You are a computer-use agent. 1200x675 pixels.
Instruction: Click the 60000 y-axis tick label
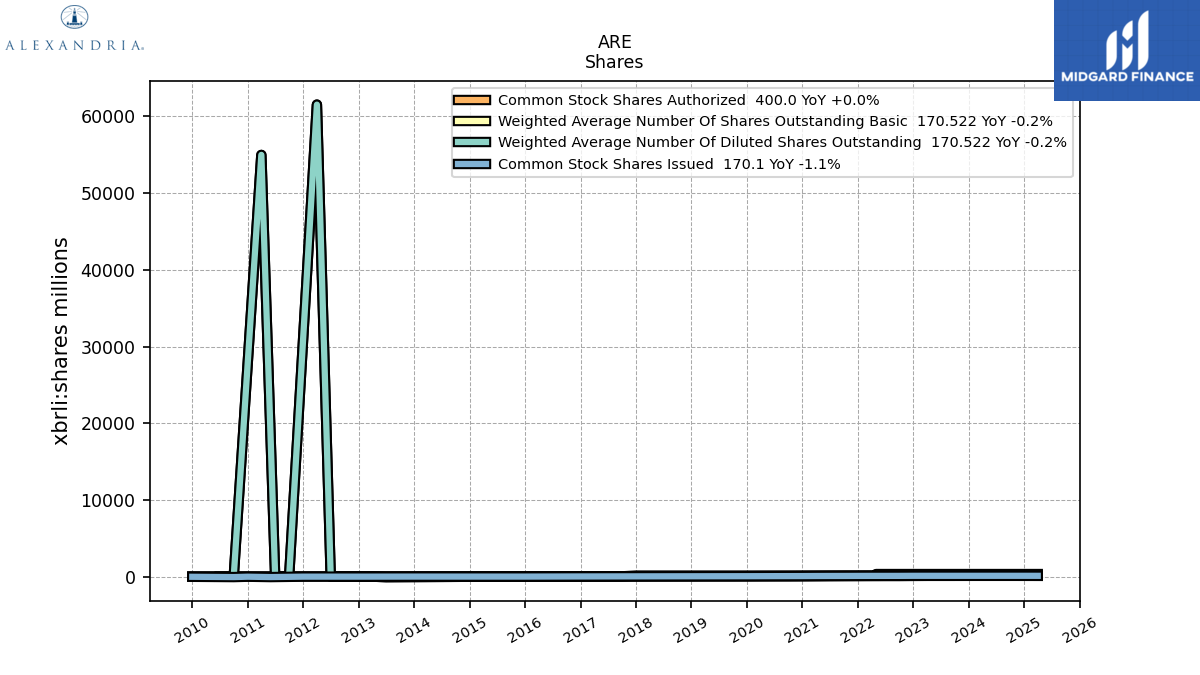click(107, 116)
